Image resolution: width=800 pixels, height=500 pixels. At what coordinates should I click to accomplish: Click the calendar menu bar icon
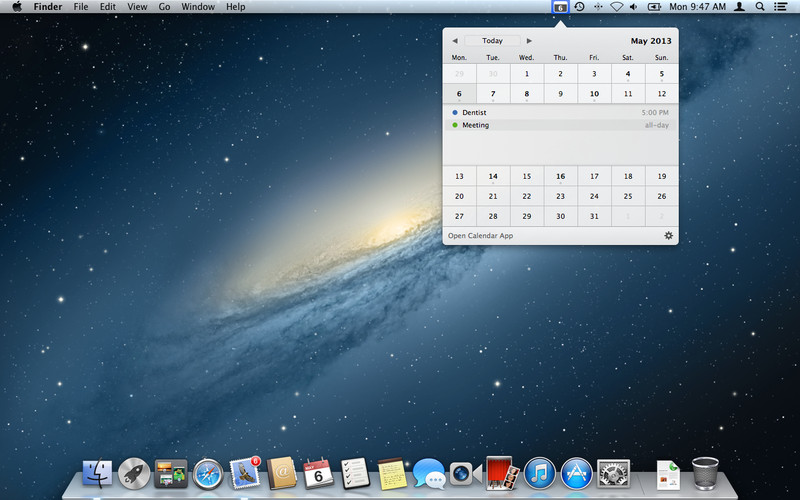click(x=560, y=7)
